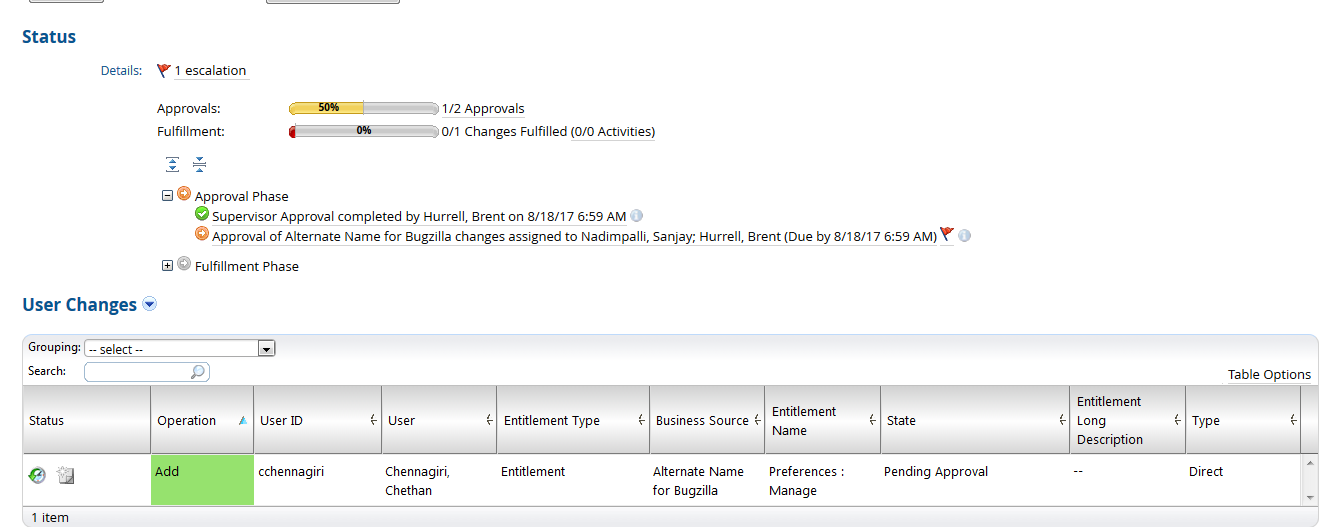Click the collapse all tree icon
Viewport: 1330px width, 527px height.
tap(199, 164)
